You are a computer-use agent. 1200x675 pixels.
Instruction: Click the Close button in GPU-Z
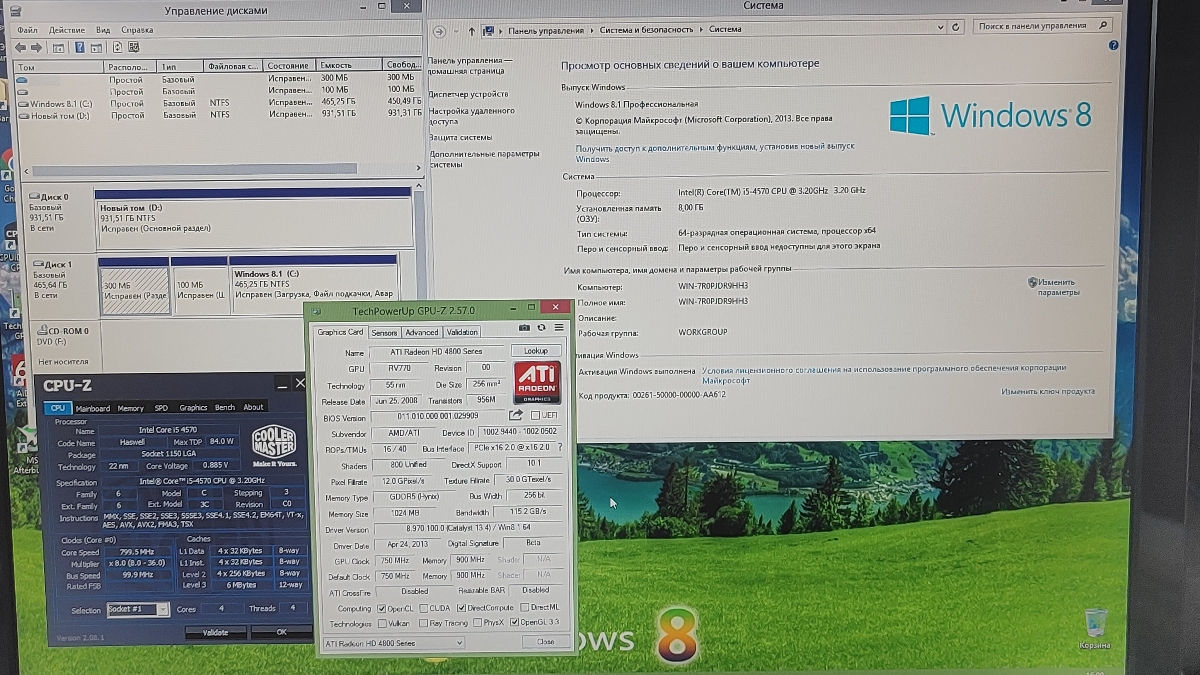tap(545, 642)
